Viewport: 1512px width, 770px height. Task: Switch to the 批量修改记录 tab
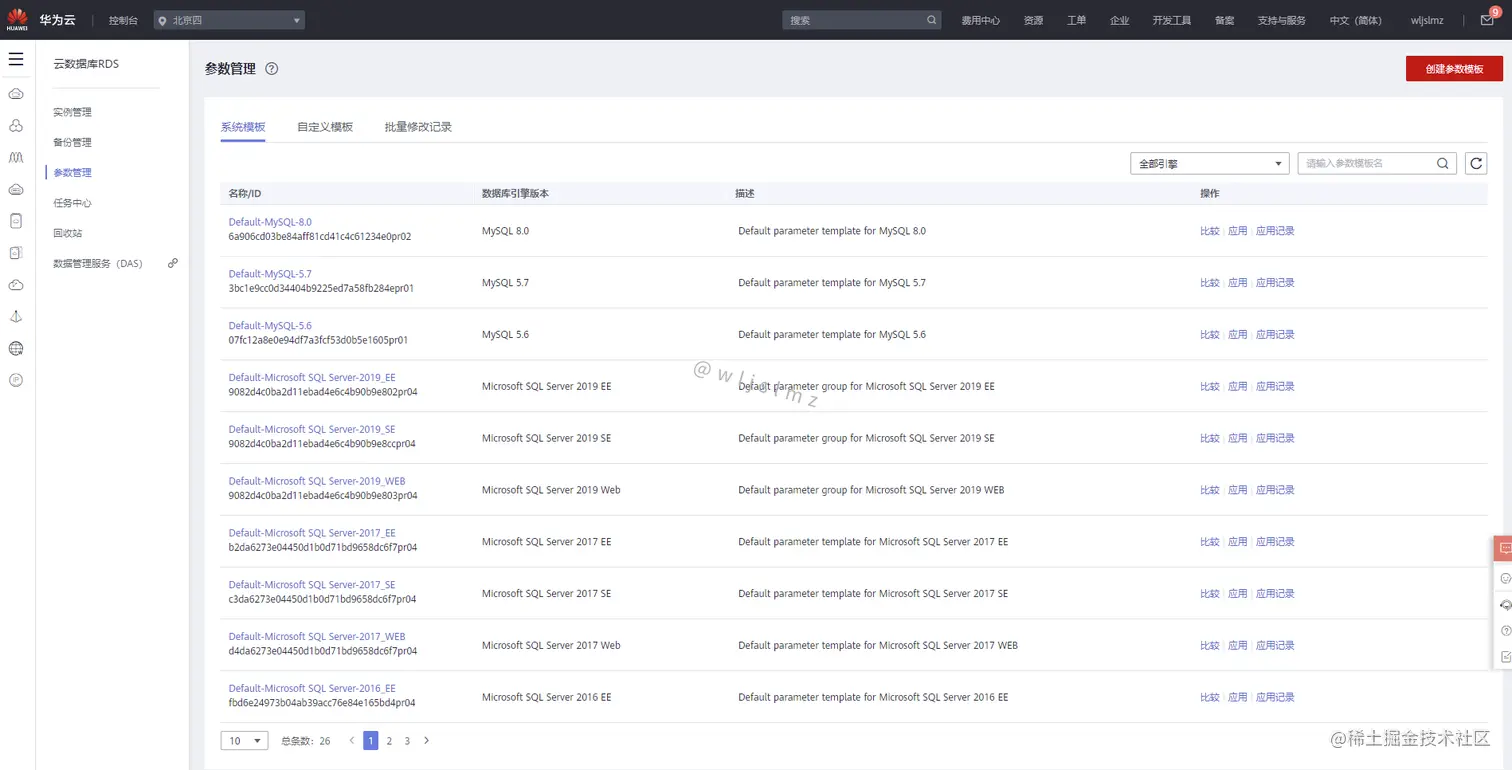tap(418, 127)
